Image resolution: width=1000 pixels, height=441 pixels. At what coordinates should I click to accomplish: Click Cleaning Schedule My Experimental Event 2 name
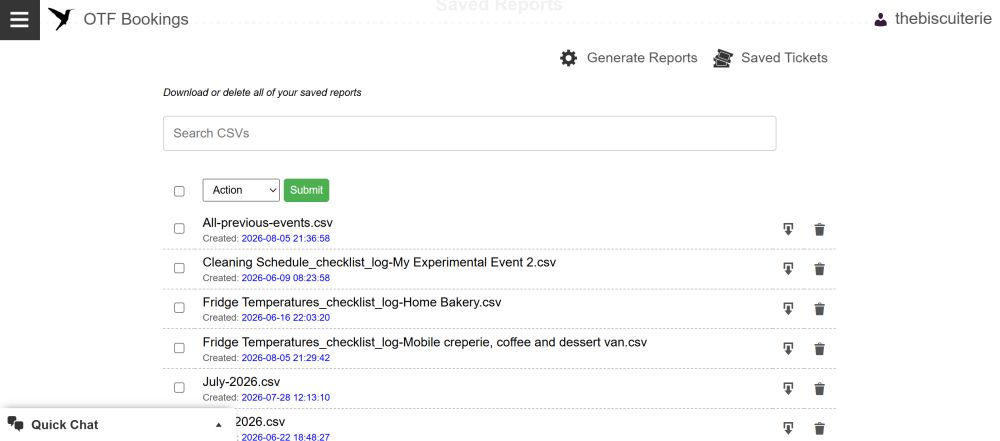coord(379,262)
